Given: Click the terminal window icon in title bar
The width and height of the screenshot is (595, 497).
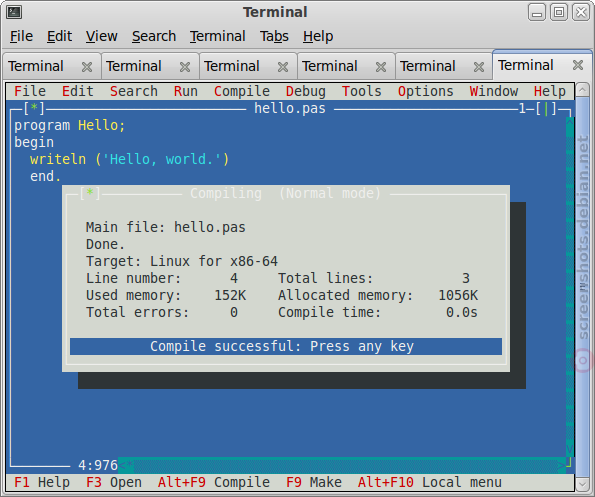Looking at the screenshot, I should pos(14,12).
